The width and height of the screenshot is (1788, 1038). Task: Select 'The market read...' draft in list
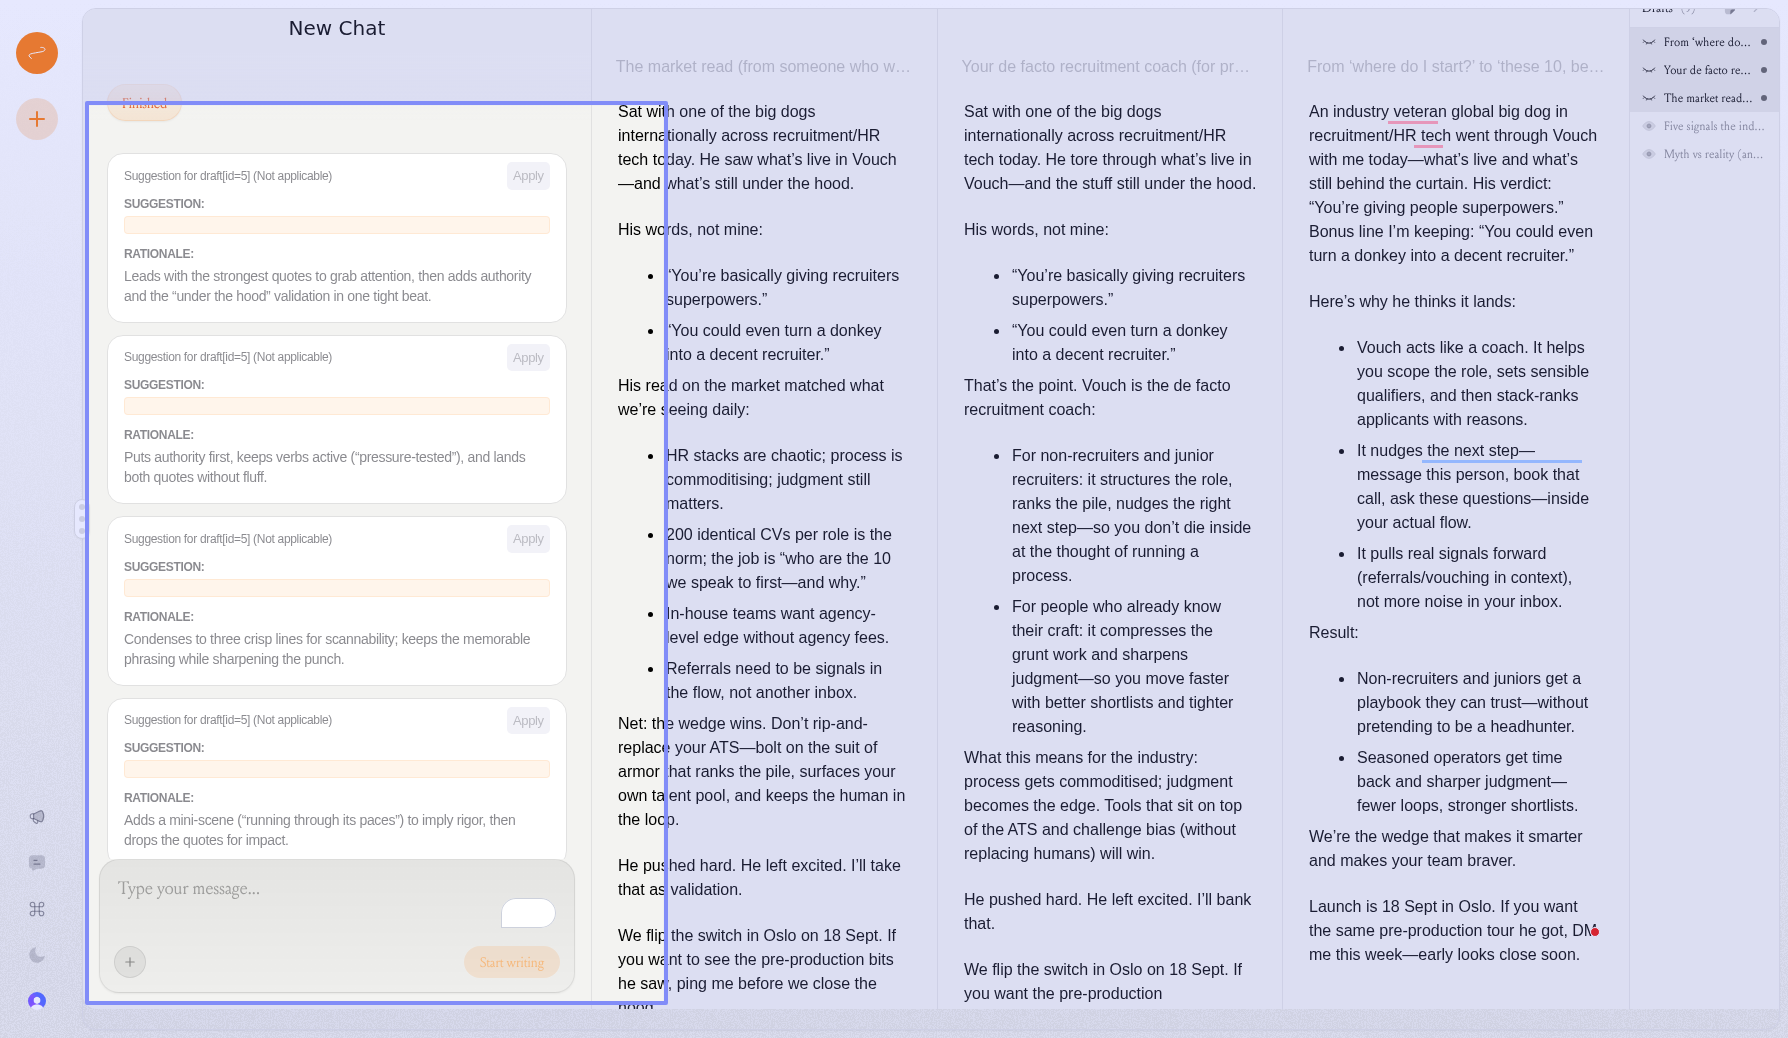(x=1706, y=98)
